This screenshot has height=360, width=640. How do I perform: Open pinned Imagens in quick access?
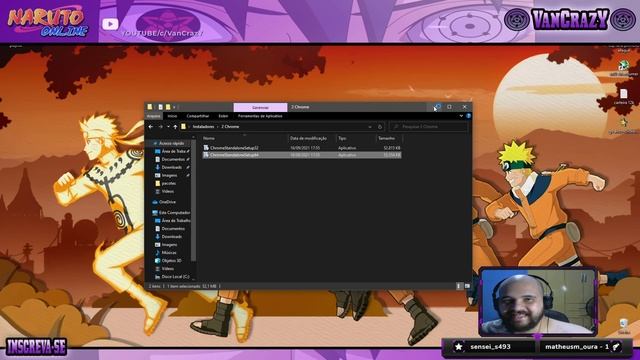point(169,176)
